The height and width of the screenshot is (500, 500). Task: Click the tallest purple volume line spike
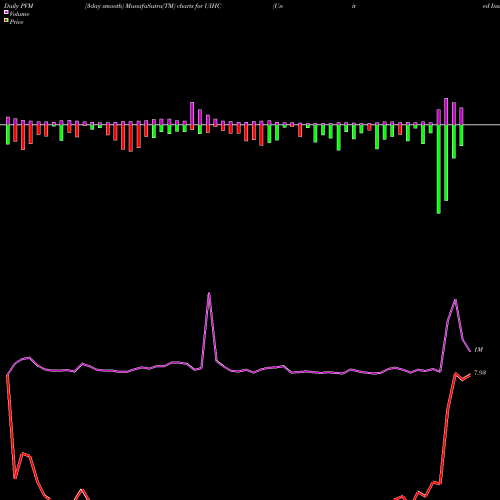(x=209, y=293)
